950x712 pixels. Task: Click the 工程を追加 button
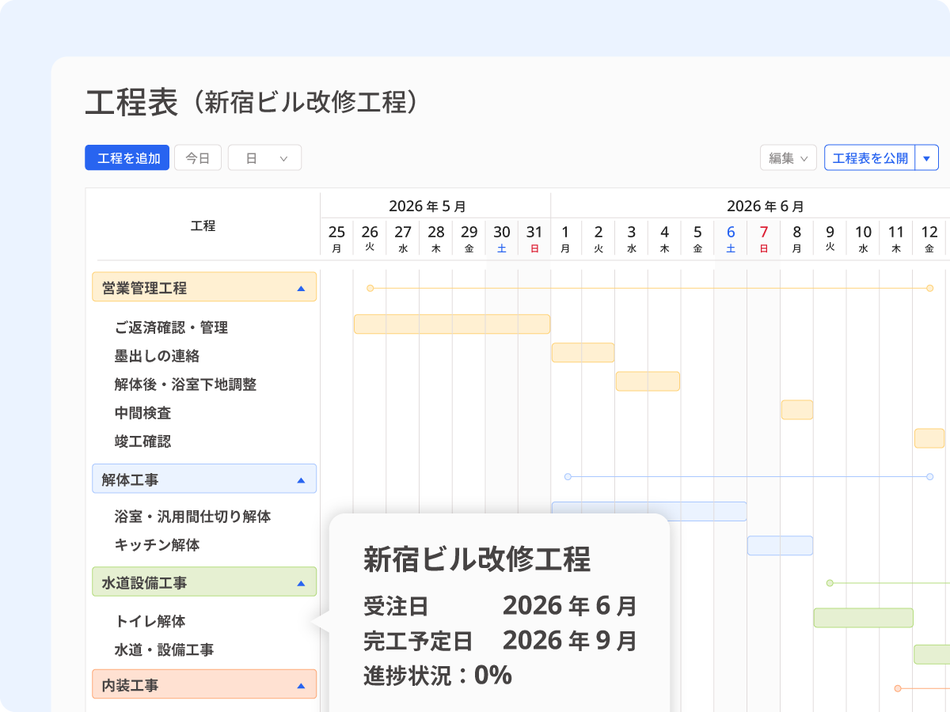tap(127, 158)
